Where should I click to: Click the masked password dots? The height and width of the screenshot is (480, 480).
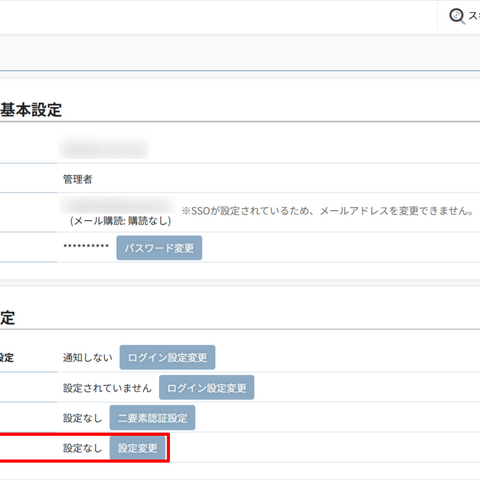(x=86, y=246)
